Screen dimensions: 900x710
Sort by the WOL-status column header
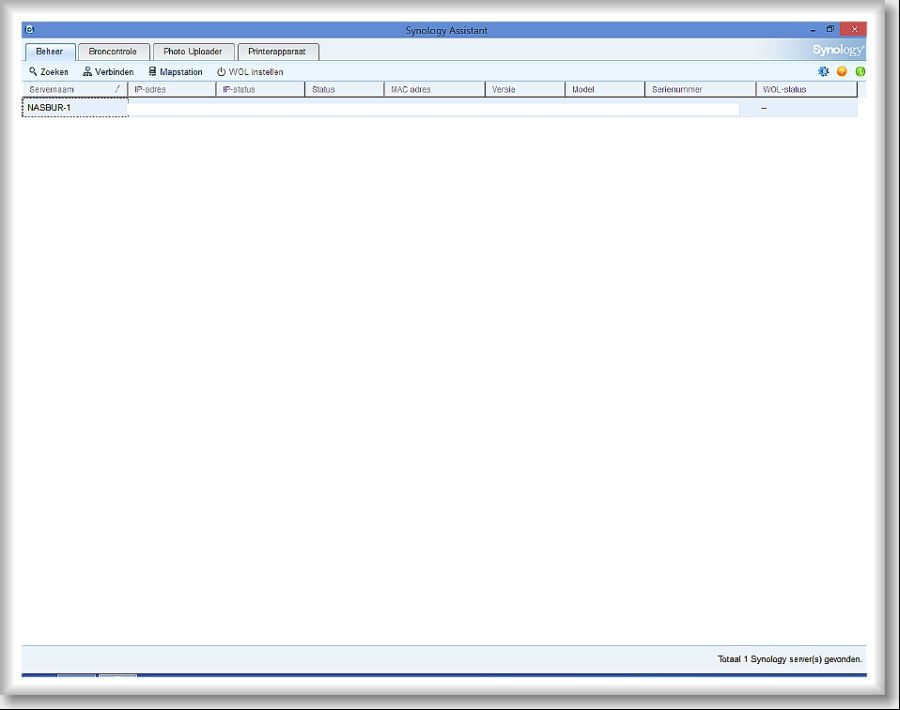tap(806, 90)
